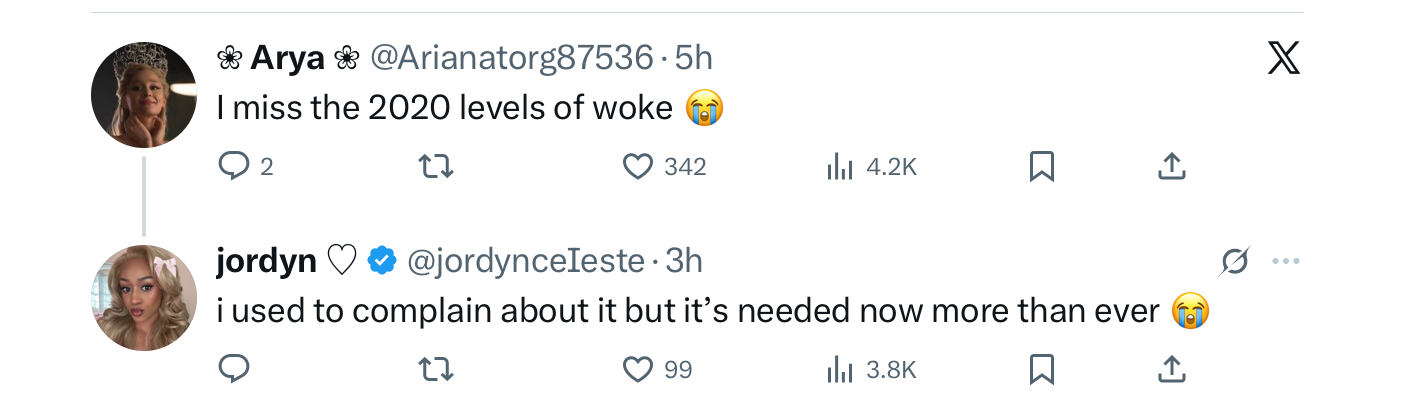Like Arya's 2020 woke tweet

point(638,167)
